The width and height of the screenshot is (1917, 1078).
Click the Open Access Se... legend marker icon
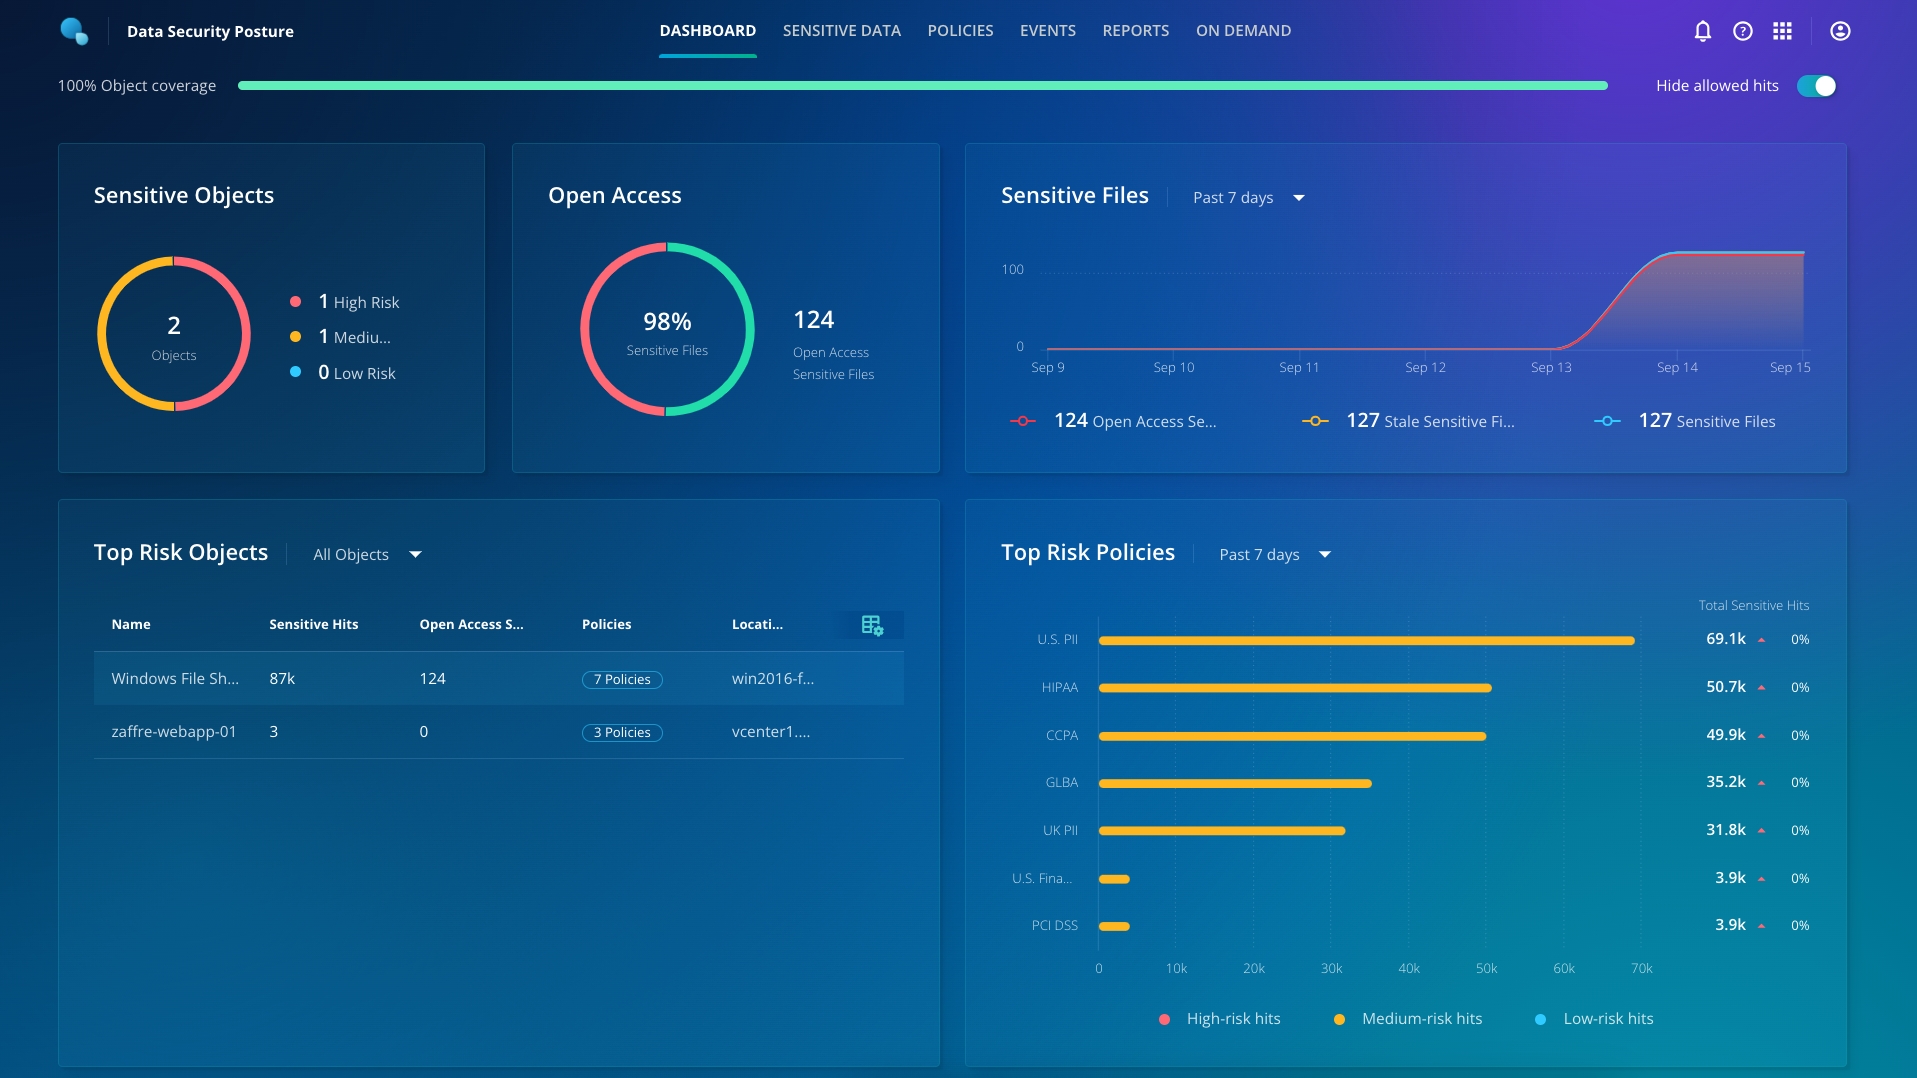[x=1022, y=421]
